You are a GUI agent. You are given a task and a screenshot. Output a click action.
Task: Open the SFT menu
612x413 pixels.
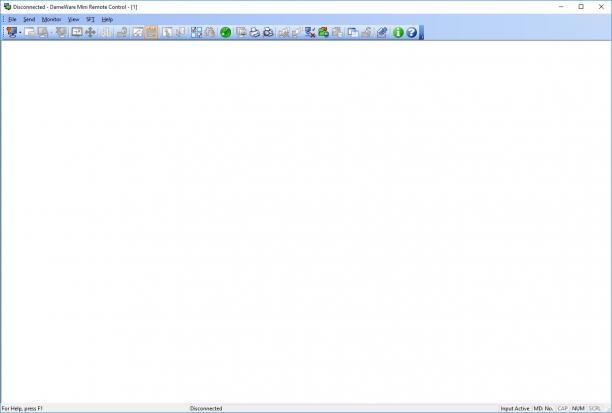click(x=90, y=19)
